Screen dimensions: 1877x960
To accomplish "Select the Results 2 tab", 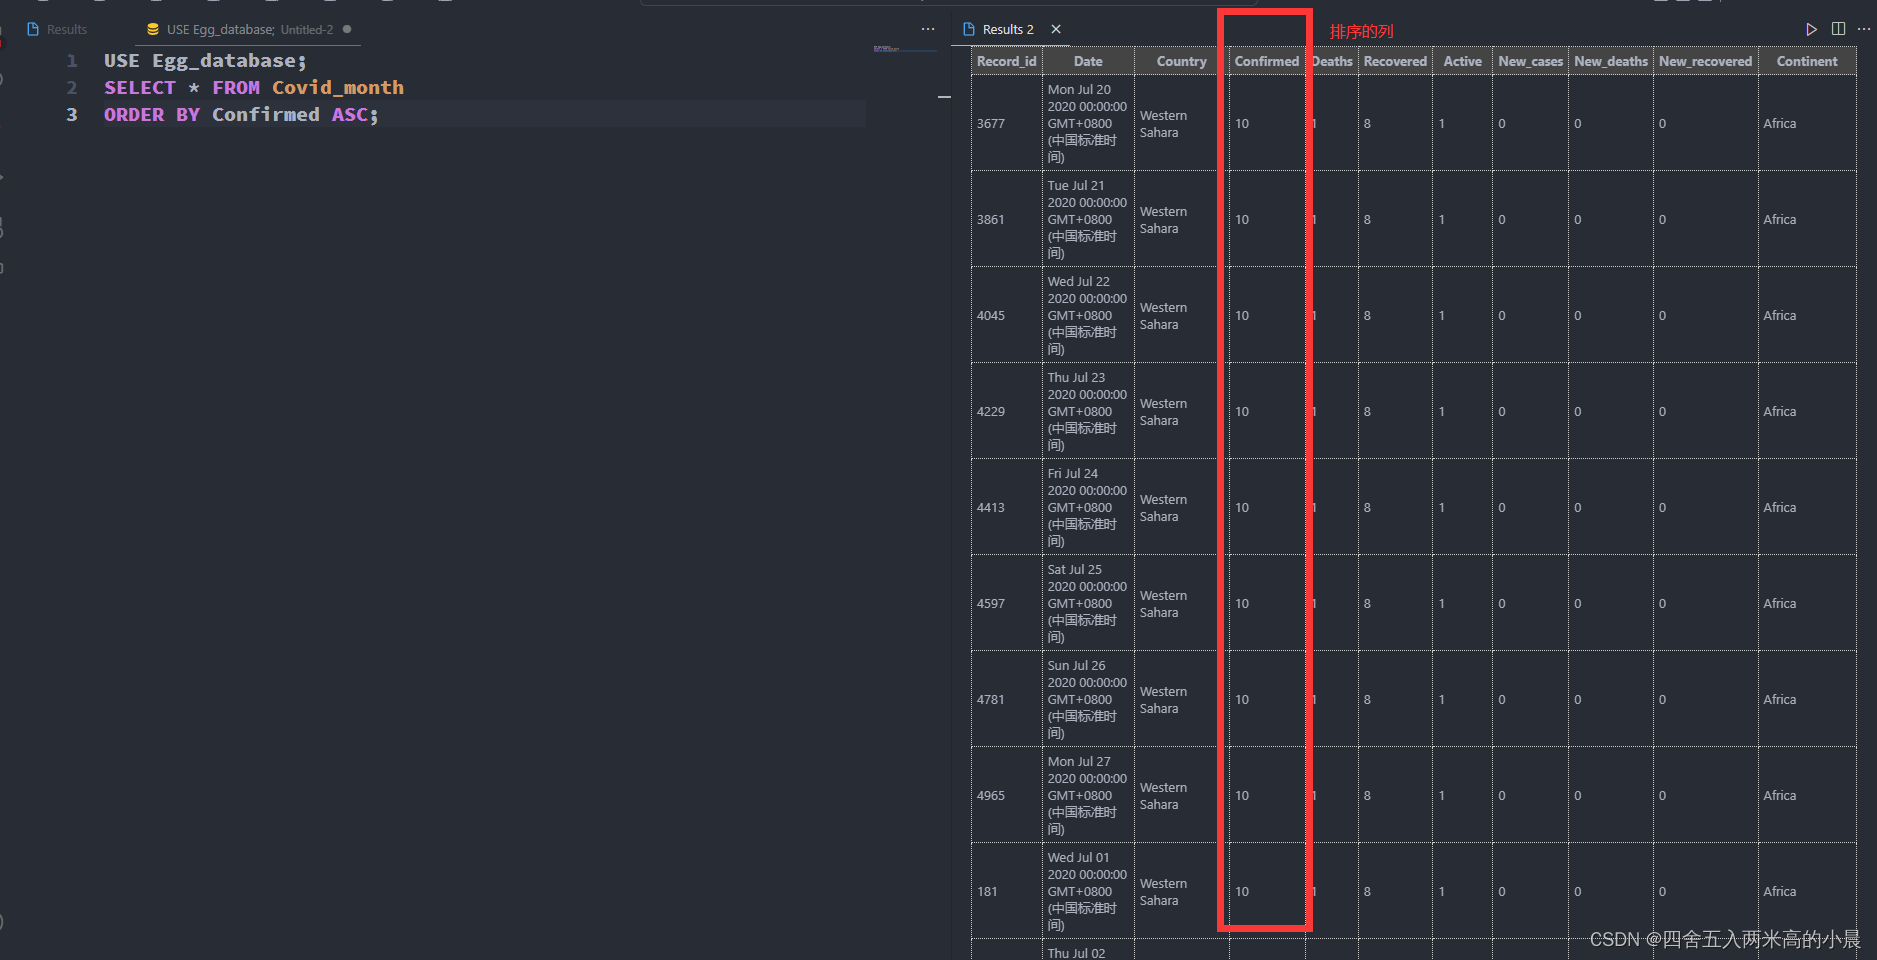I will coord(1008,30).
